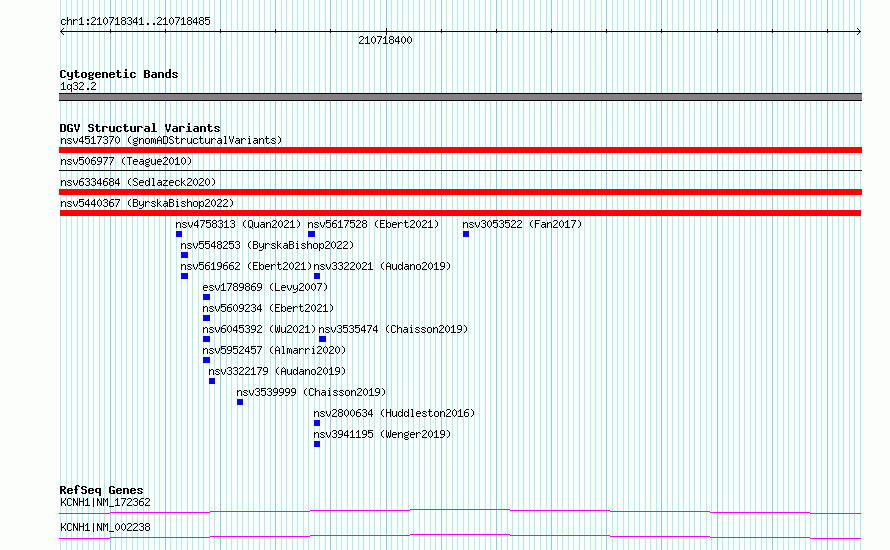Select the blue marker under nsv5619662 (Ebert2021)
This screenshot has width=890, height=550.
pyautogui.click(x=184, y=276)
